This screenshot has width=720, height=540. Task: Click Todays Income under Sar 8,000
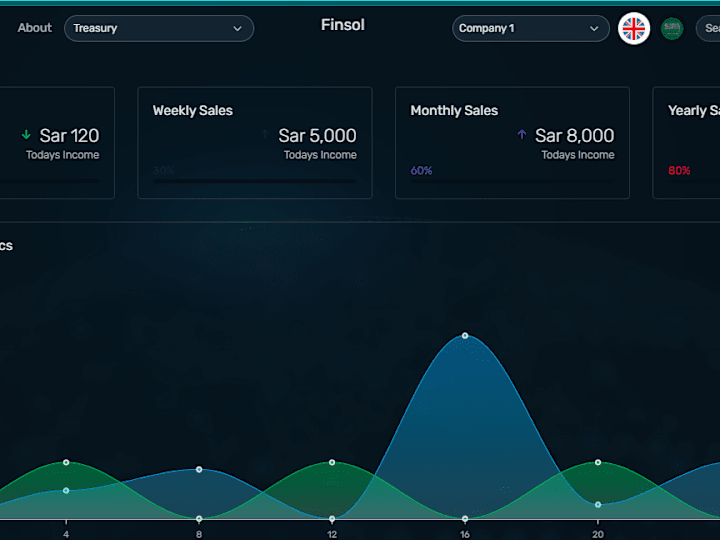(578, 155)
